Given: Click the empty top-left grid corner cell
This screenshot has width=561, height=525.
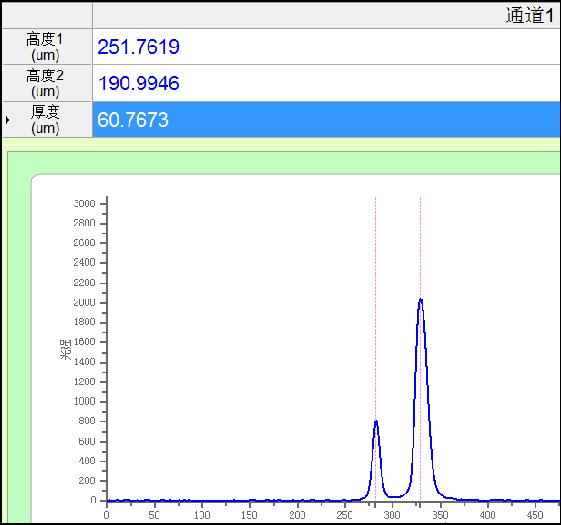Looking at the screenshot, I should 47,15.
